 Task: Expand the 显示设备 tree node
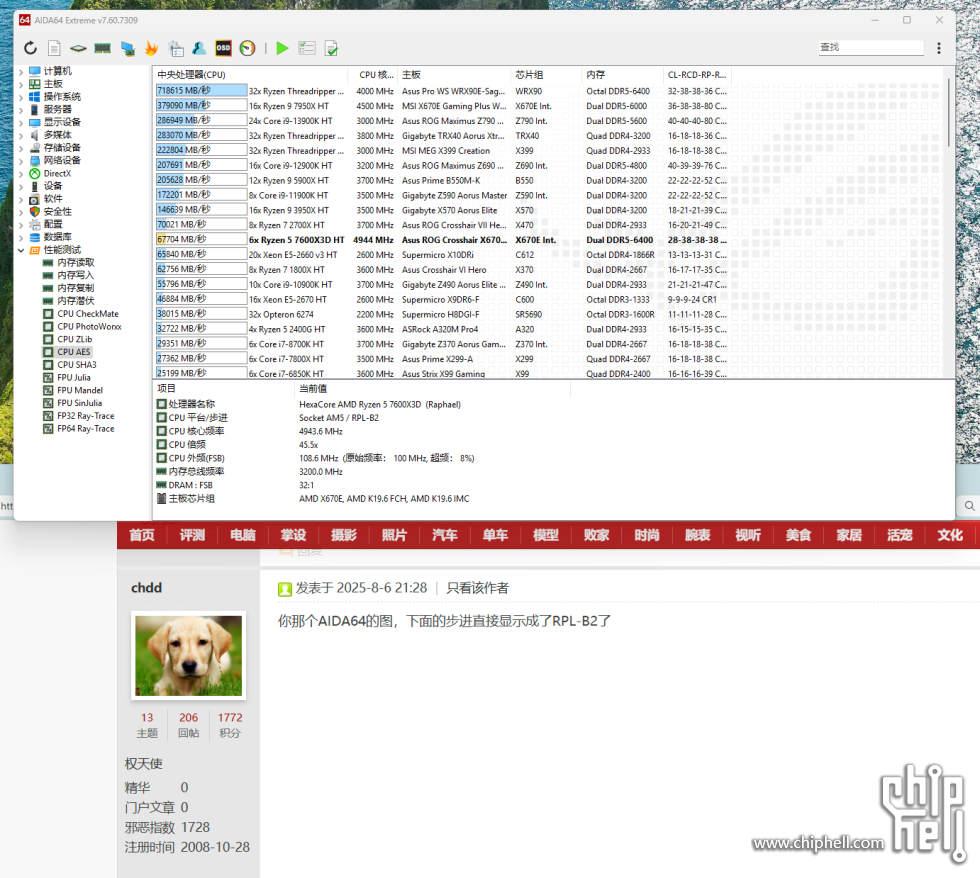click(21, 122)
